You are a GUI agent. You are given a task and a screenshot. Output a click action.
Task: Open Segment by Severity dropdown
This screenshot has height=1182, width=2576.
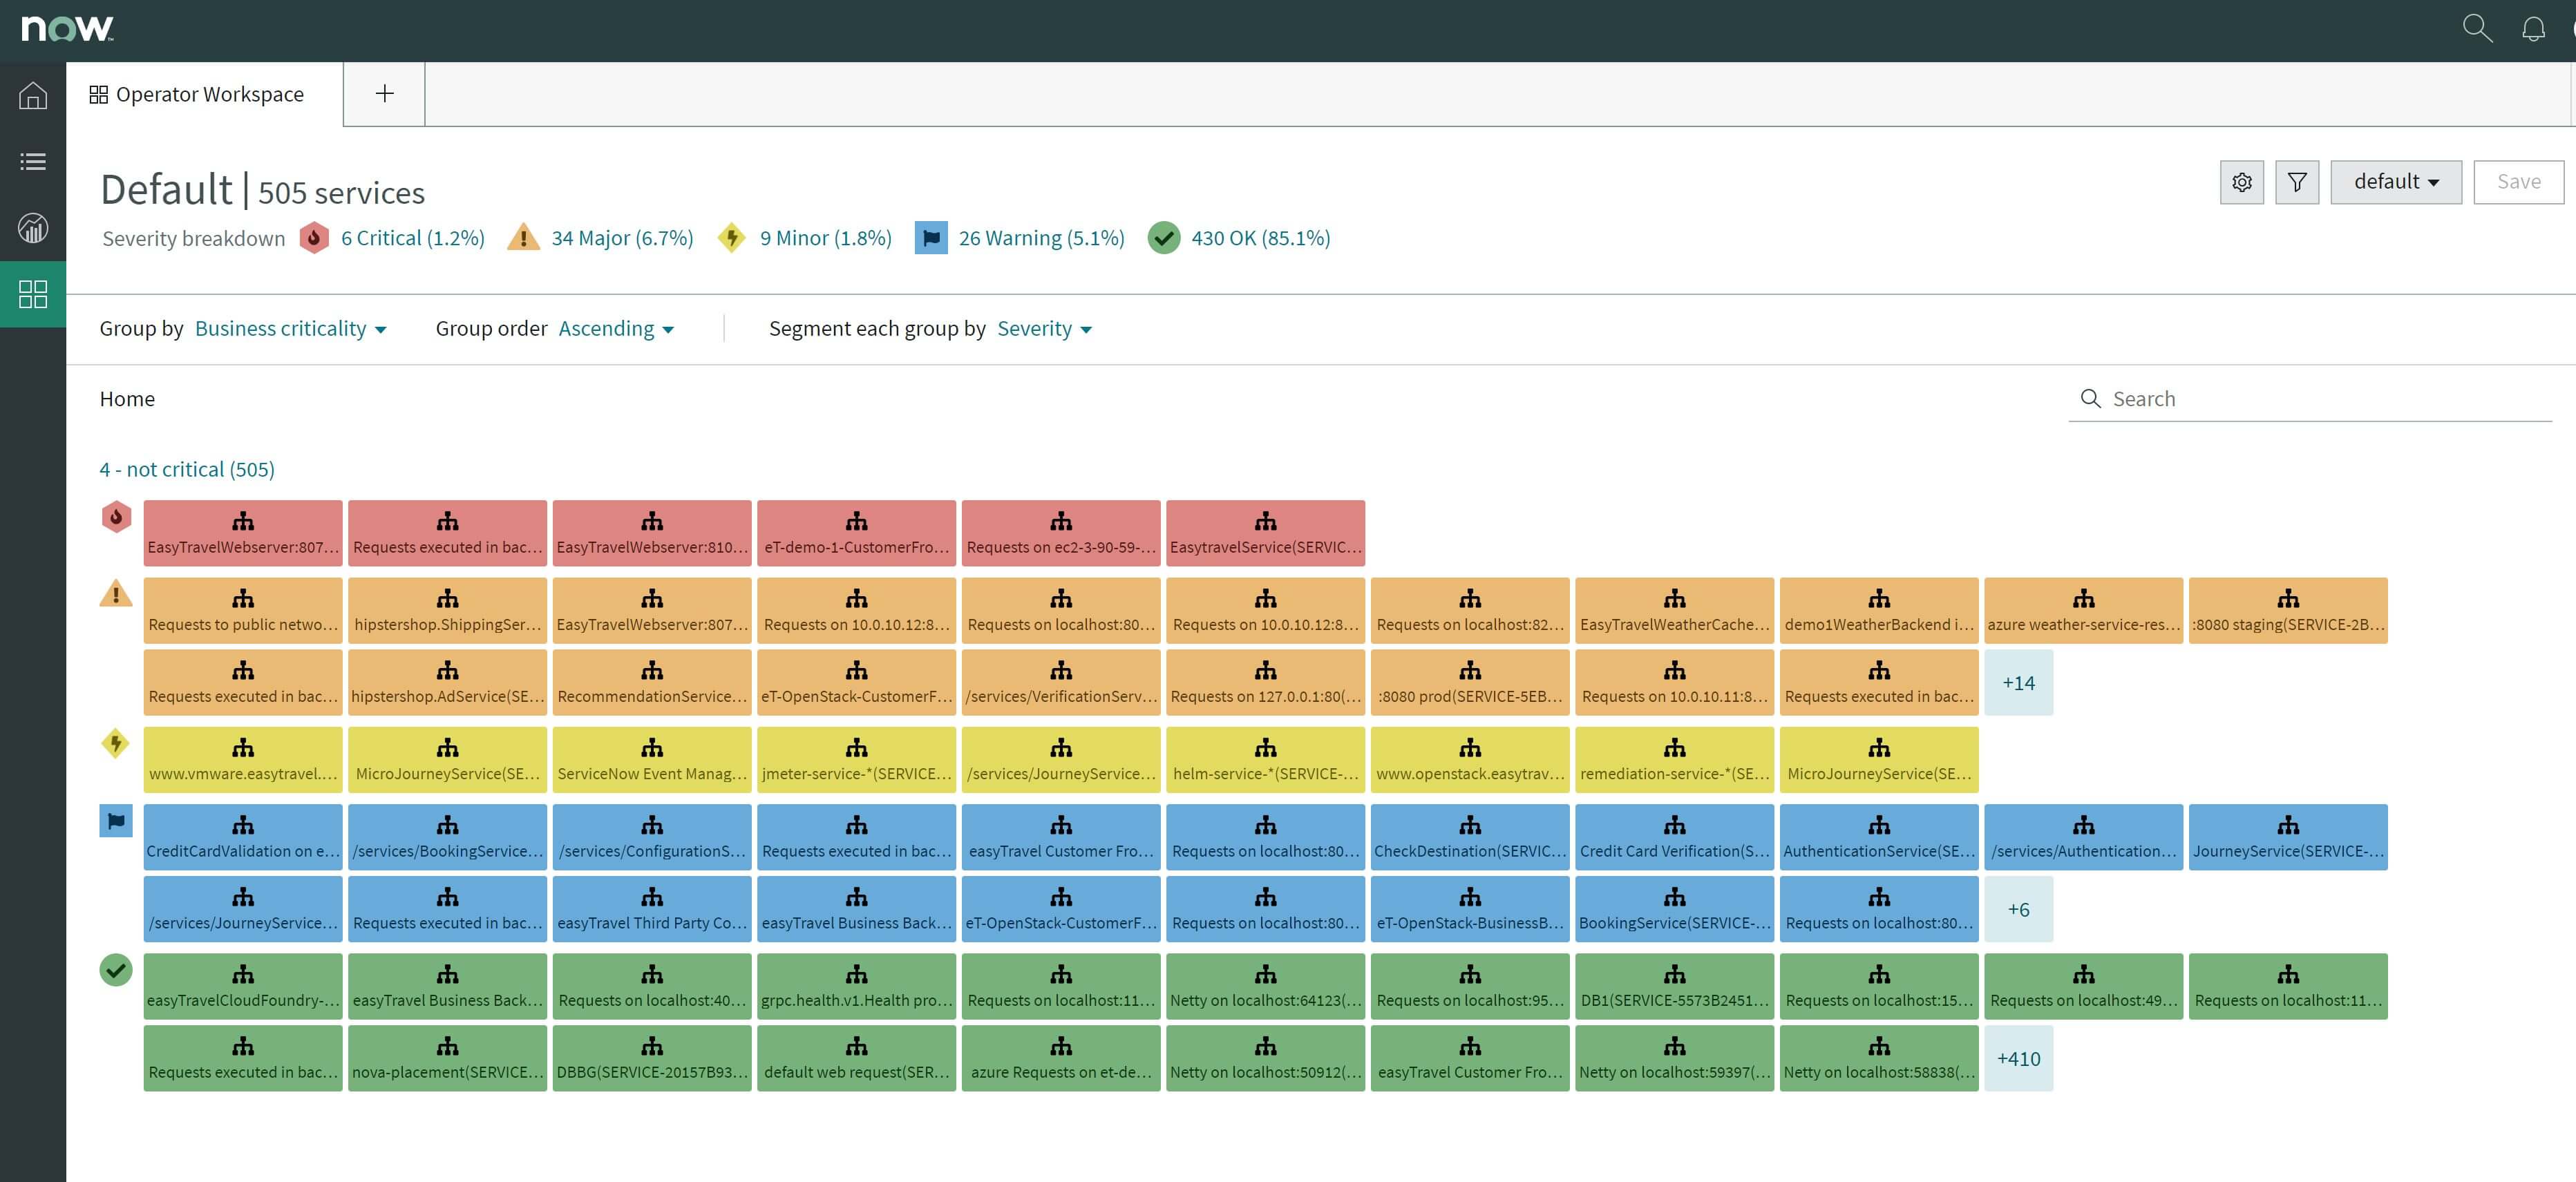[1044, 329]
